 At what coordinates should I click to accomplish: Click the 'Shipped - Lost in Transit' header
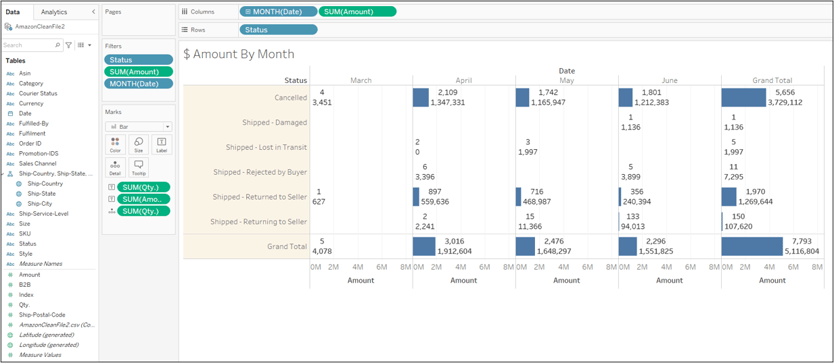click(266, 147)
